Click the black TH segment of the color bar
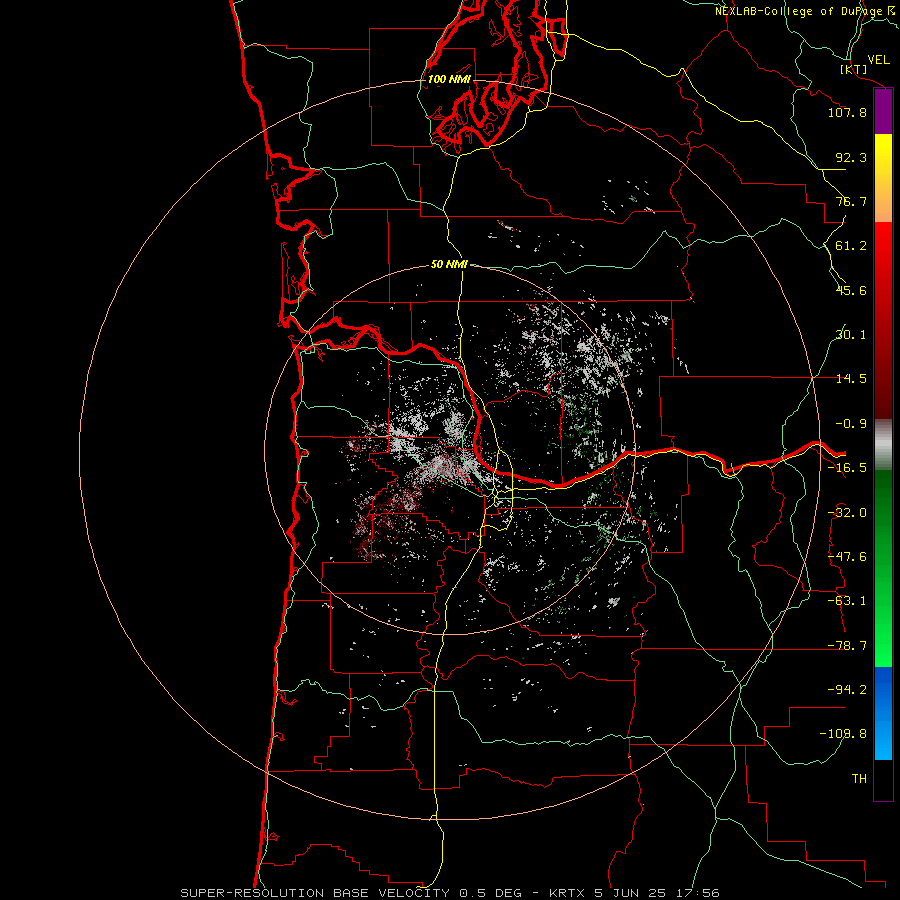Image resolution: width=900 pixels, height=900 pixels. (883, 780)
